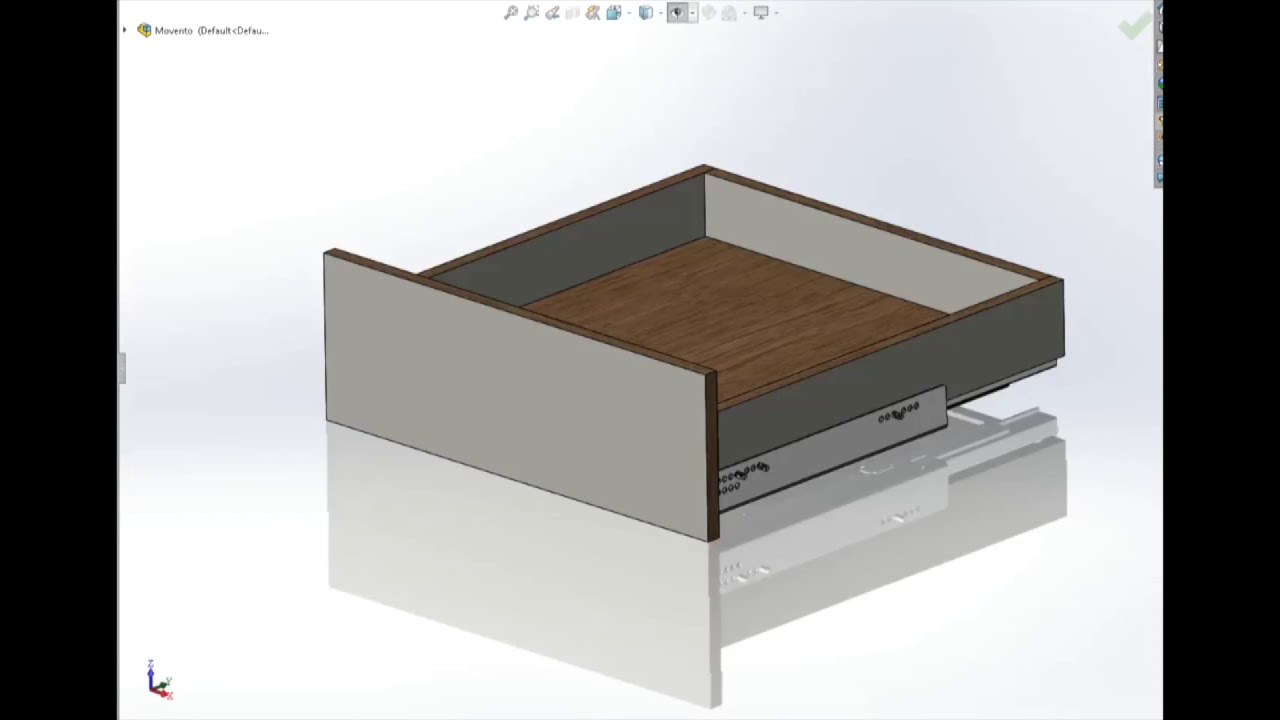This screenshot has height=720, width=1280.
Task: Click the XYZ reference triad
Action: (158, 679)
